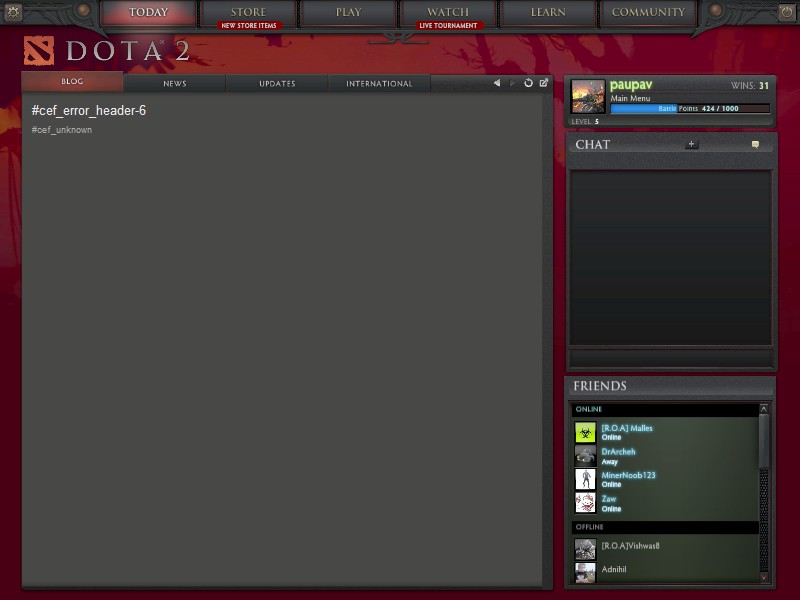Select [R.O.A] Malles biohazard avatar
The height and width of the screenshot is (600, 800).
(x=585, y=432)
